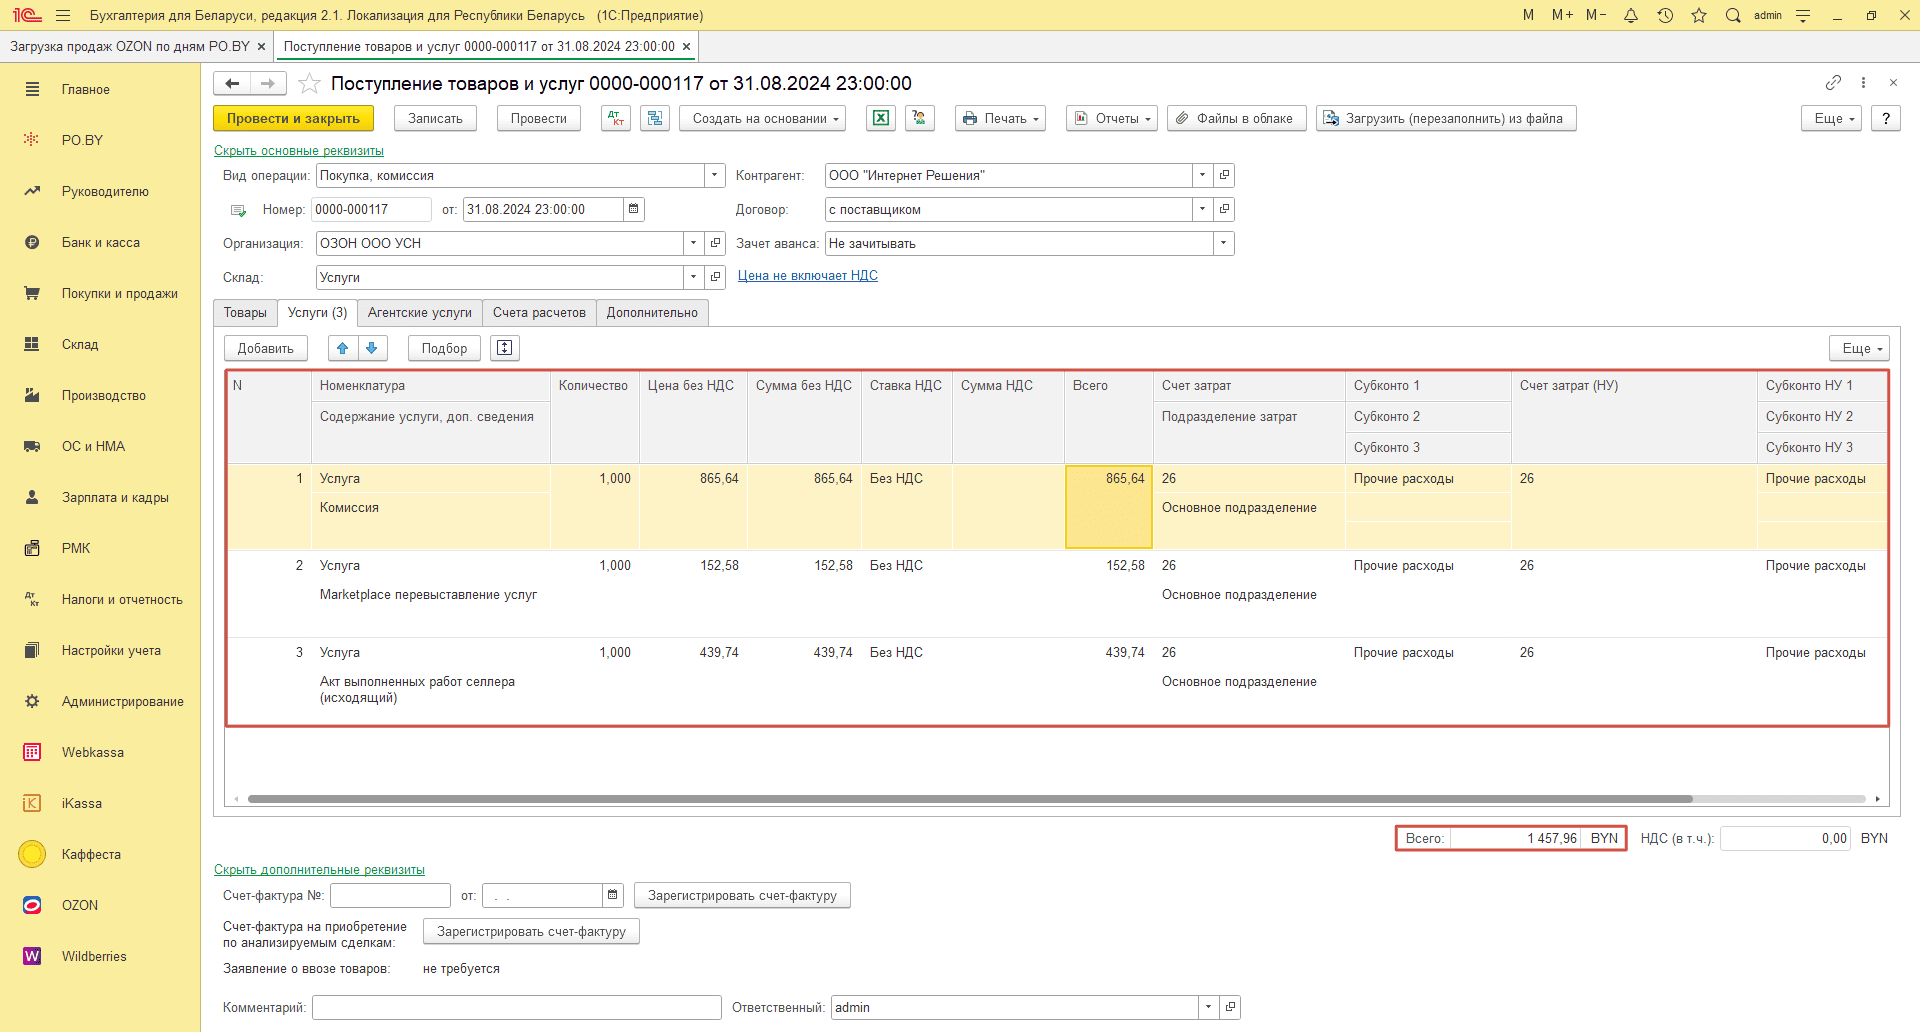Viewport: 1920px width, 1032px height.
Task: Click Скрыть дополнительные реквизиты link
Action: (x=319, y=870)
